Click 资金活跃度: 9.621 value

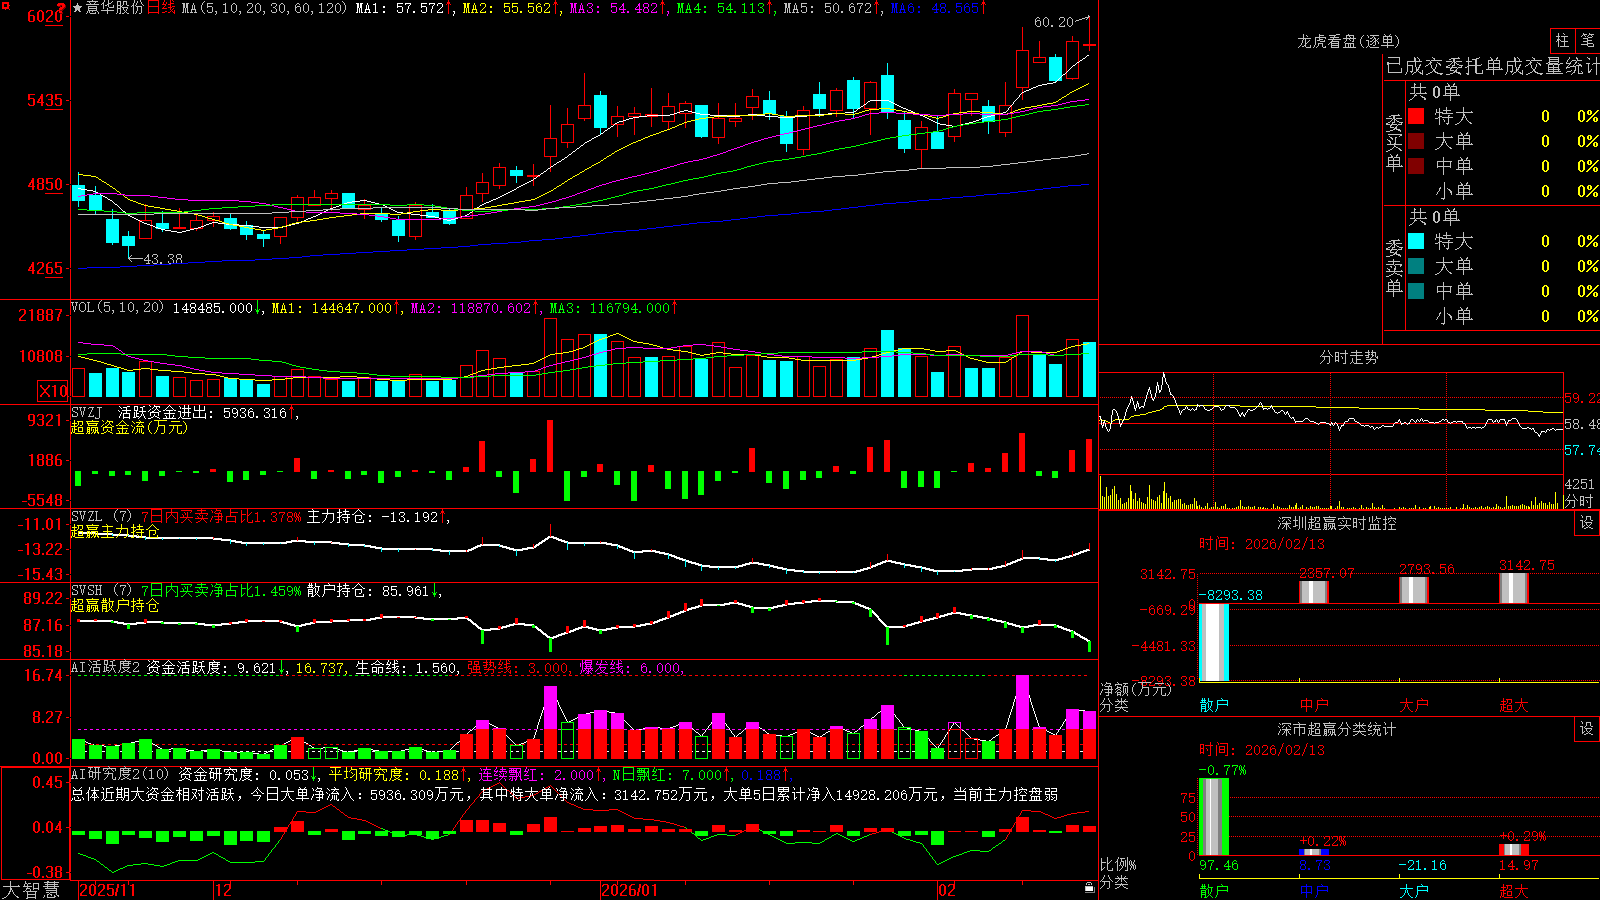pos(211,668)
